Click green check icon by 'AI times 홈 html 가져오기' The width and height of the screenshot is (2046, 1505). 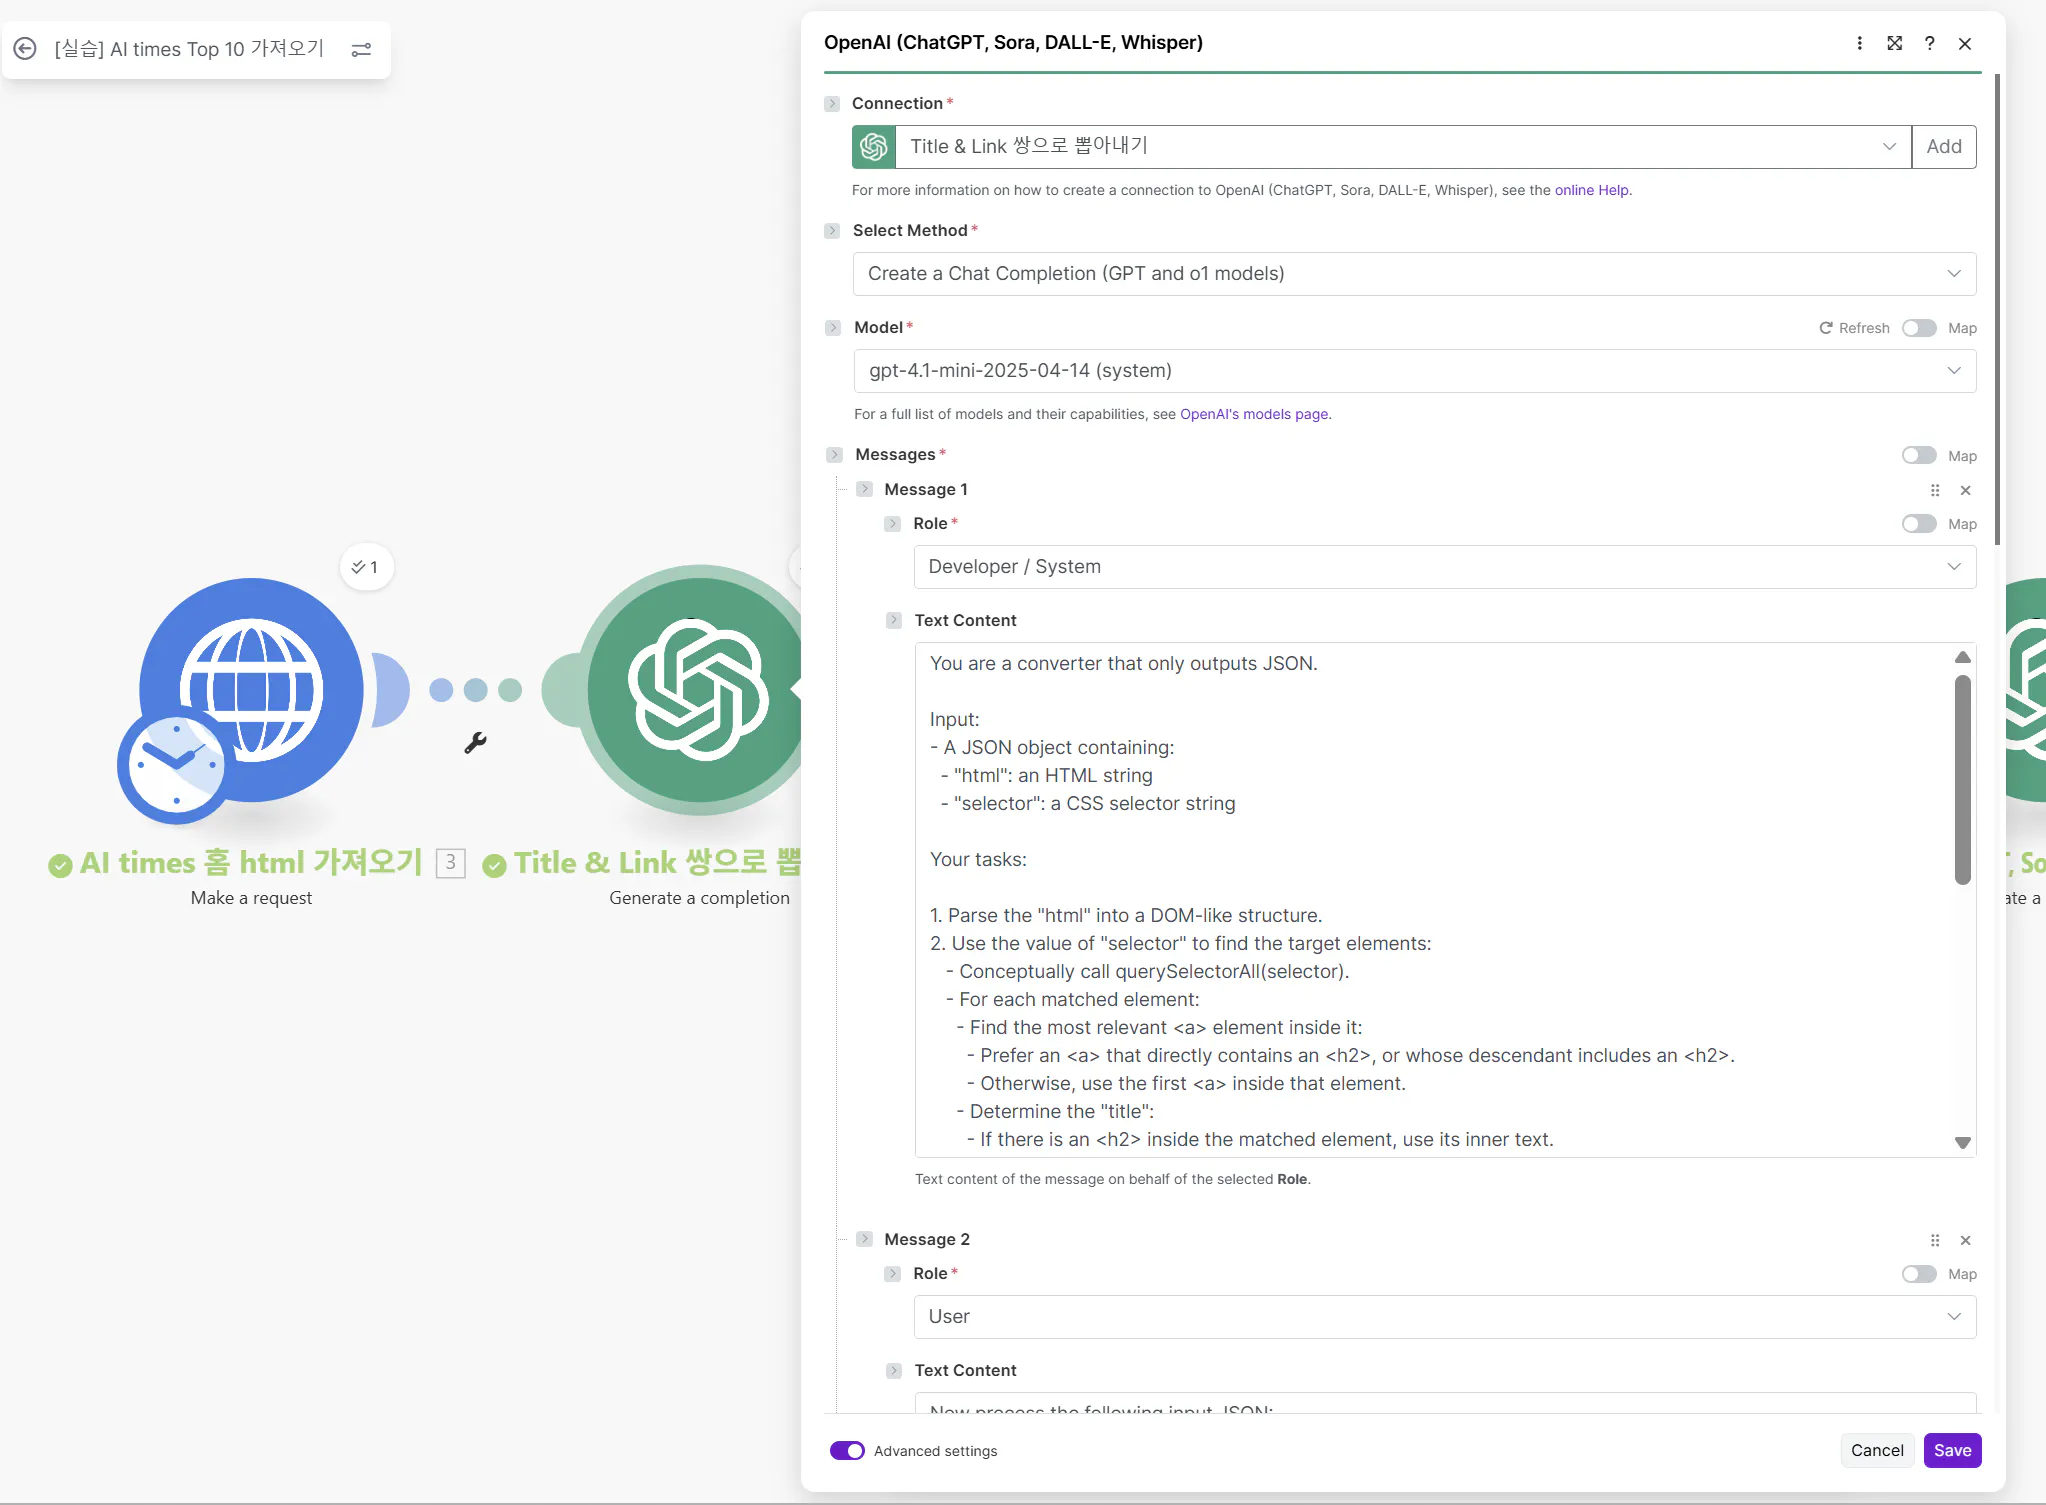click(60, 865)
